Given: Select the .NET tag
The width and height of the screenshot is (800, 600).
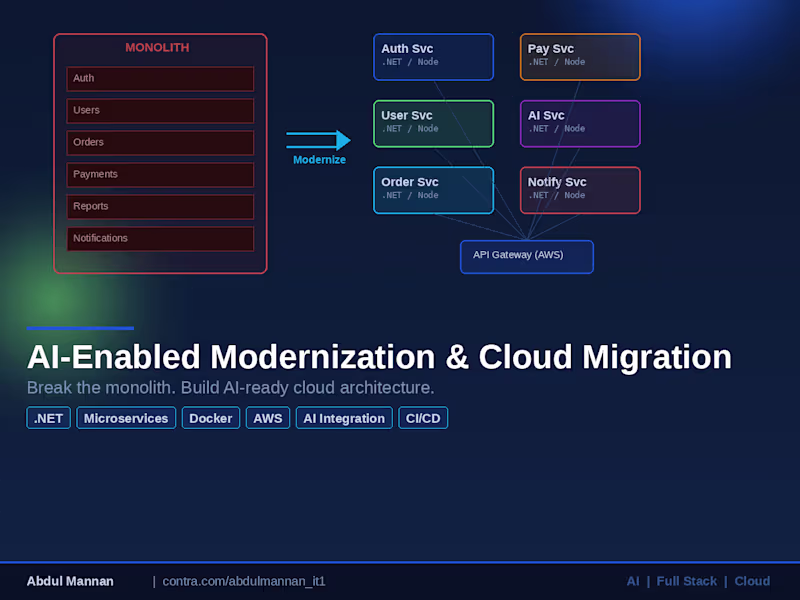Looking at the screenshot, I should coord(48,418).
